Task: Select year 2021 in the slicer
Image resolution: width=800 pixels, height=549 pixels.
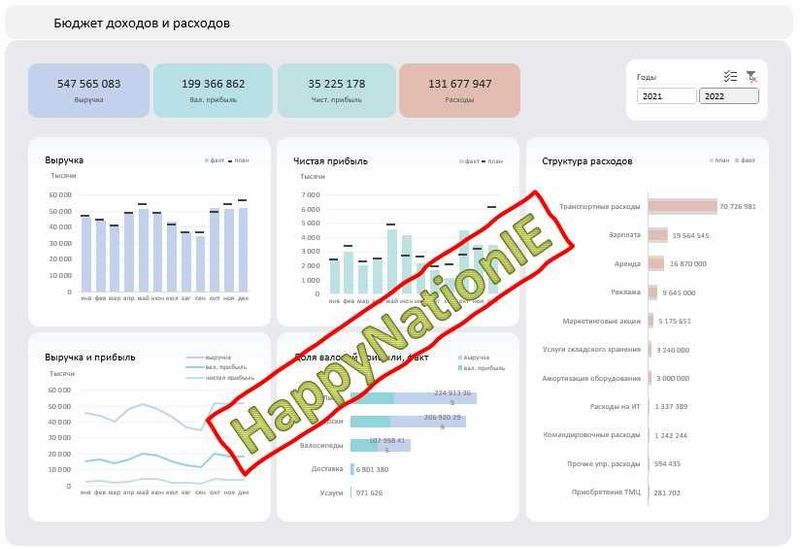Action: coord(666,96)
